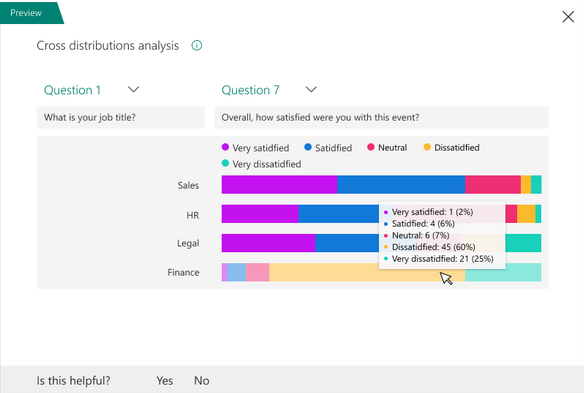Click the Dissatidfied legend label
The image size is (584, 393).
[457, 148]
